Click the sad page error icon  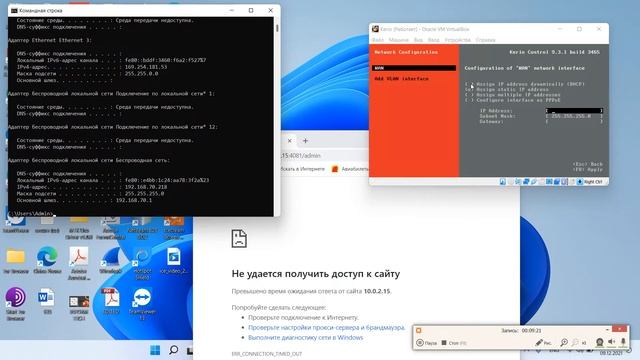239,238
